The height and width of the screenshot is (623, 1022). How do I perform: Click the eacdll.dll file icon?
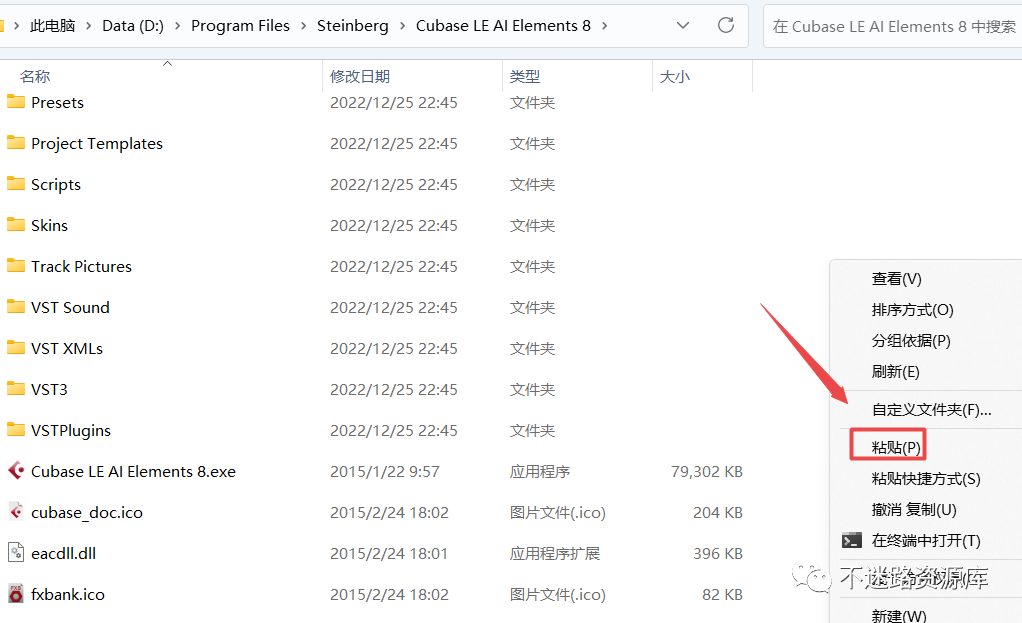(16, 553)
